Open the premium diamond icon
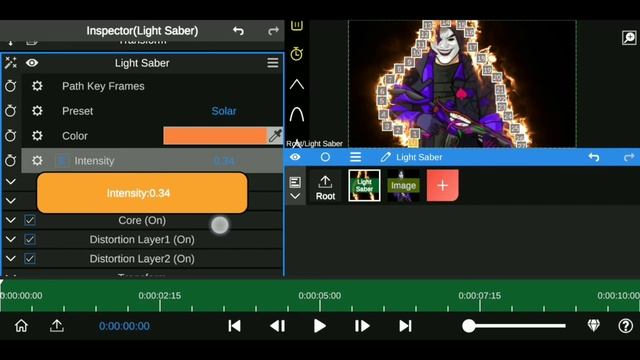The height and width of the screenshot is (360, 640). click(x=594, y=326)
